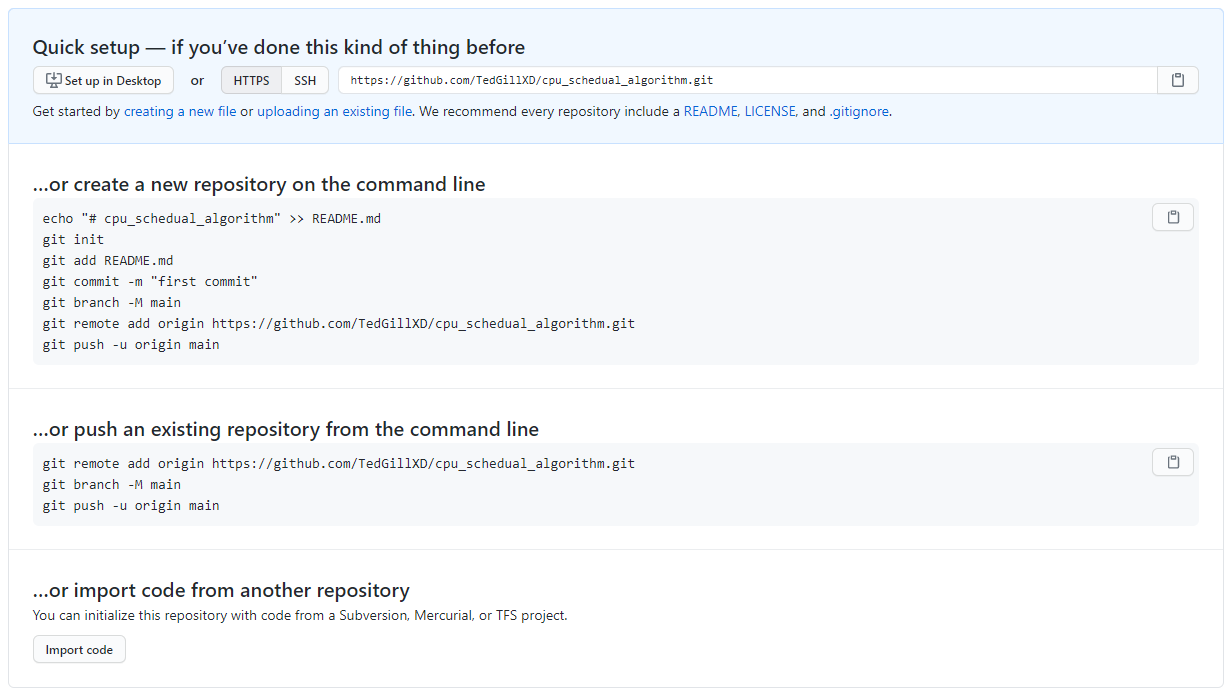Click the git init command line

coord(73,240)
